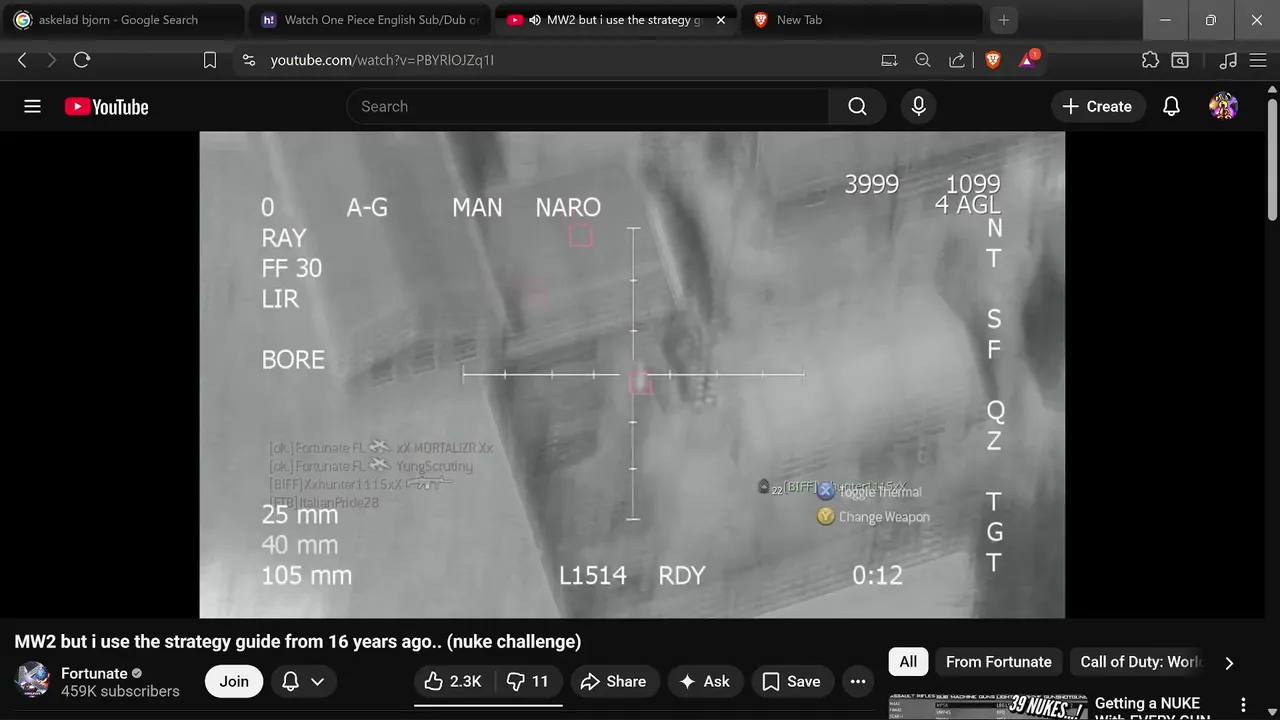Open a new browser tab
Viewport: 1280px width, 720px height.
pos(1004,20)
